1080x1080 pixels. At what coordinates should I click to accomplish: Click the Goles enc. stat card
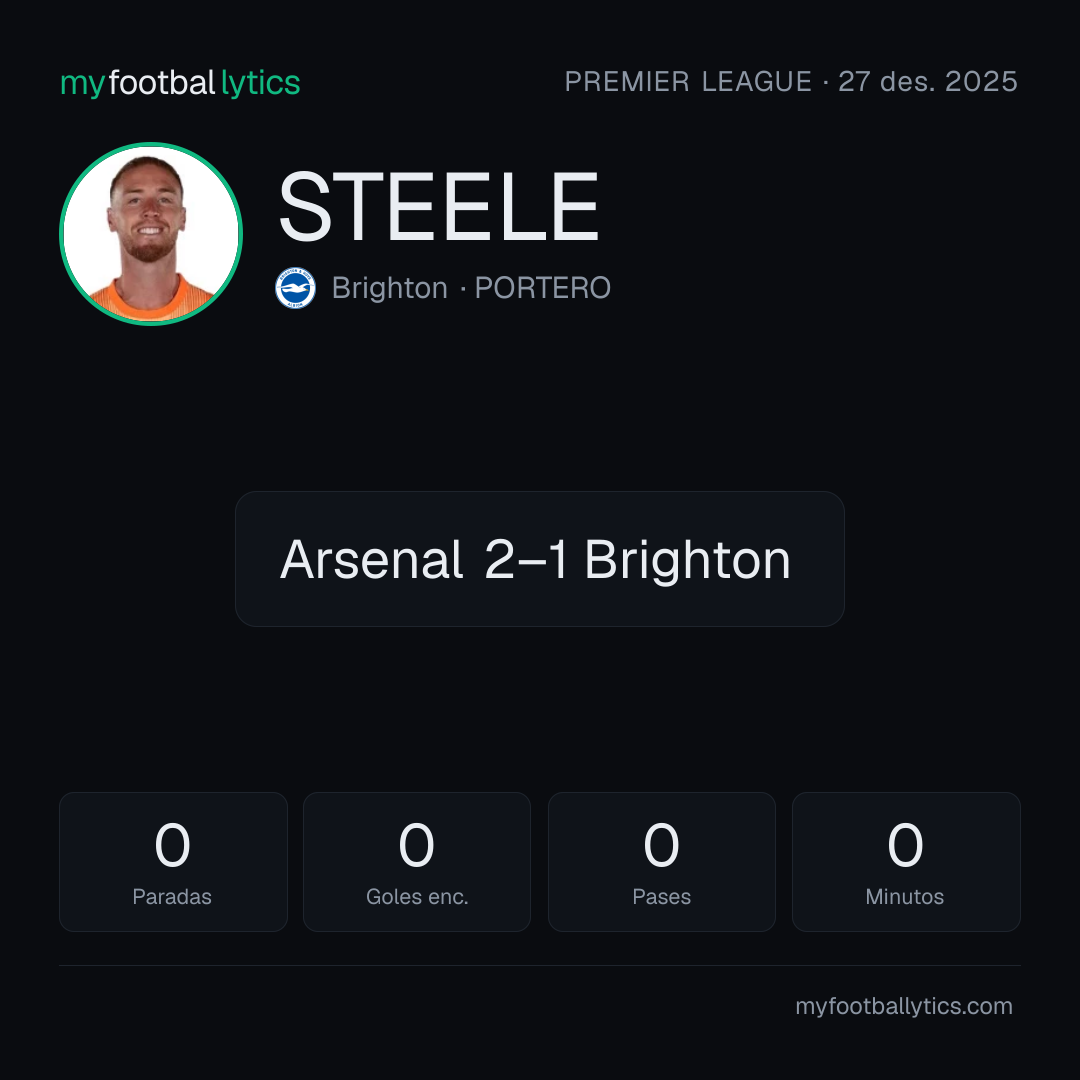[x=417, y=862]
